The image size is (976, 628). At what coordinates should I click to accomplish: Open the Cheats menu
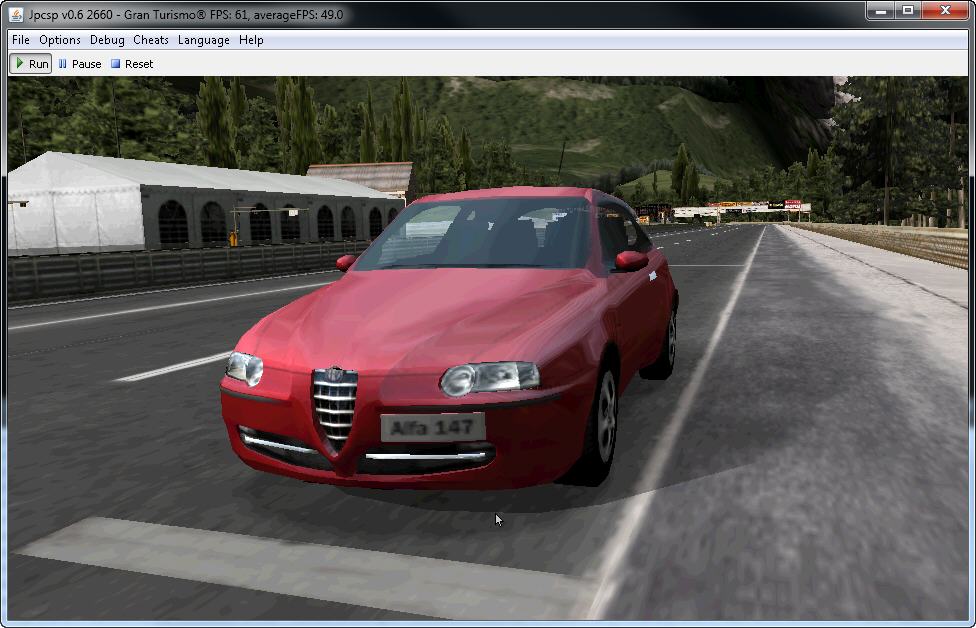pyautogui.click(x=151, y=40)
